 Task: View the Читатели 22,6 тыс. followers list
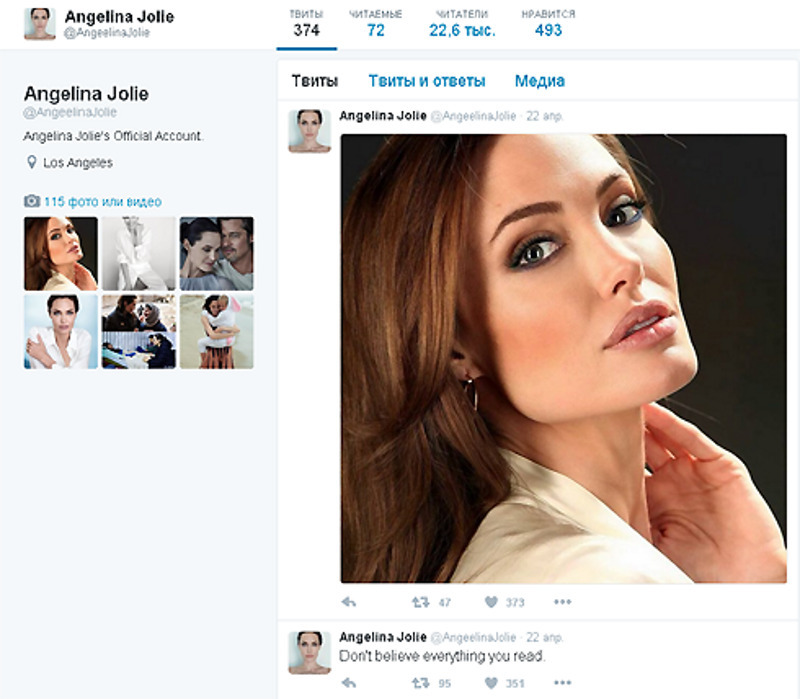pyautogui.click(x=463, y=24)
